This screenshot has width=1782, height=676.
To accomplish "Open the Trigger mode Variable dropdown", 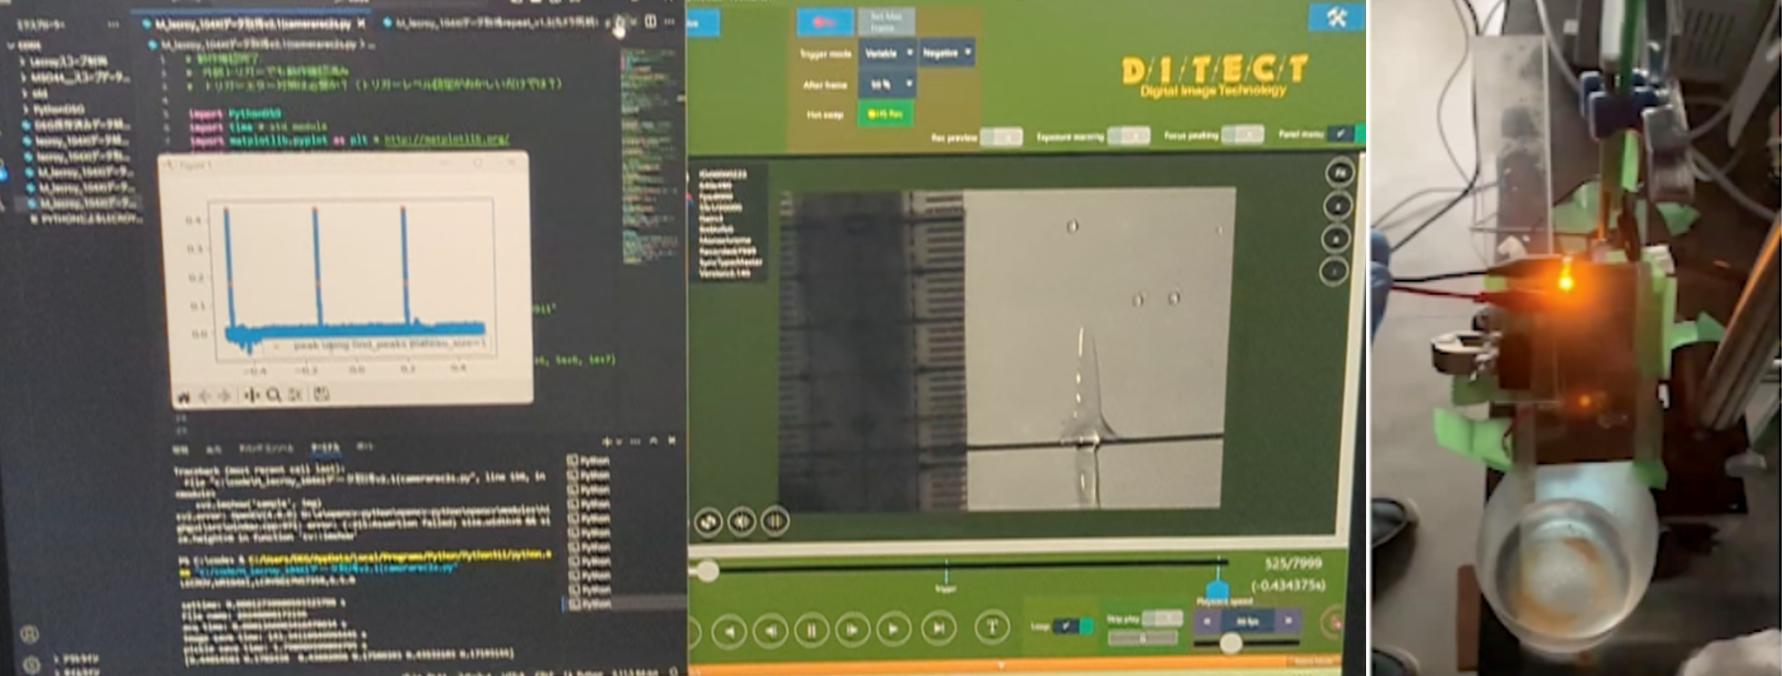I will (x=887, y=53).
